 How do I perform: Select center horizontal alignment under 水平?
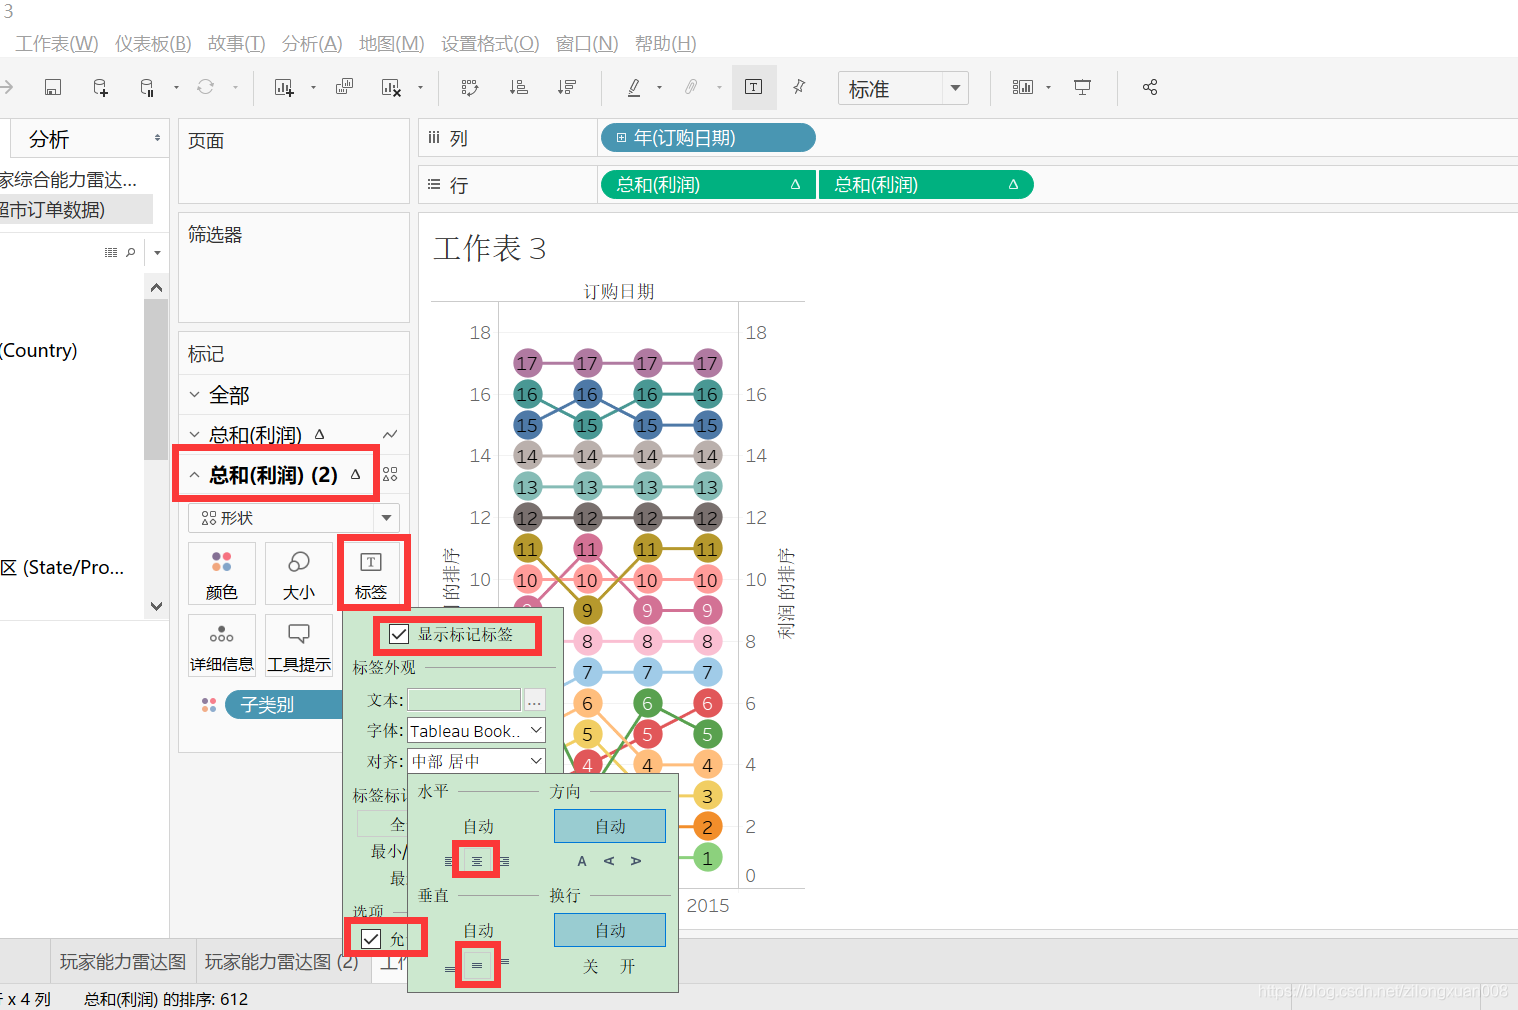pos(476,858)
